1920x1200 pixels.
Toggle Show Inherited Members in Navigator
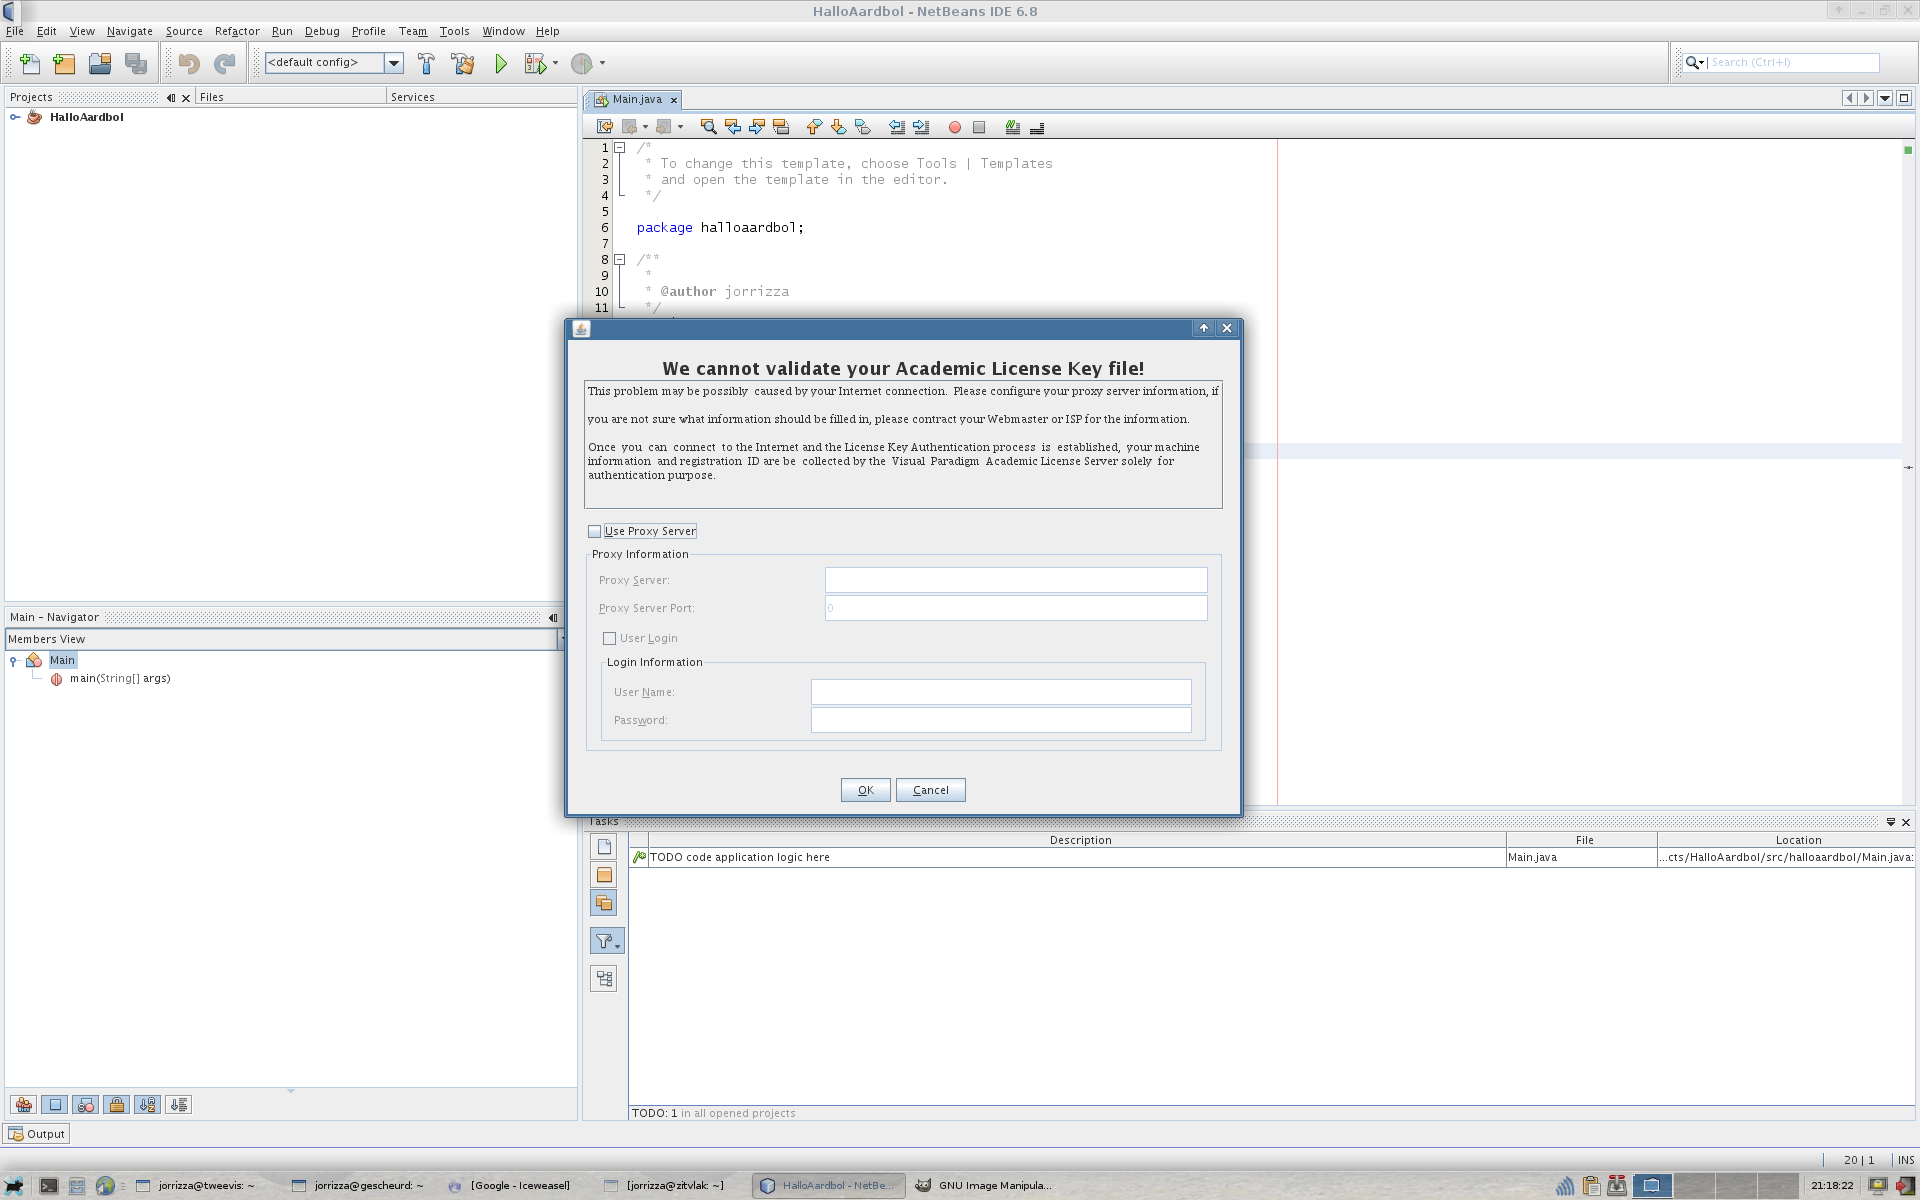(23, 1105)
